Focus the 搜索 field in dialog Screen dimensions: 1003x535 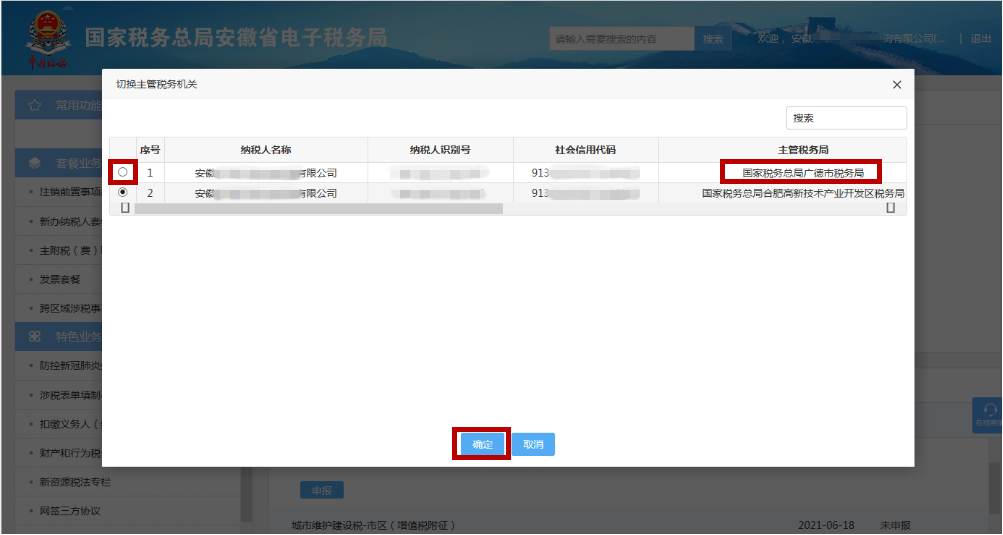pyautogui.click(x=846, y=118)
